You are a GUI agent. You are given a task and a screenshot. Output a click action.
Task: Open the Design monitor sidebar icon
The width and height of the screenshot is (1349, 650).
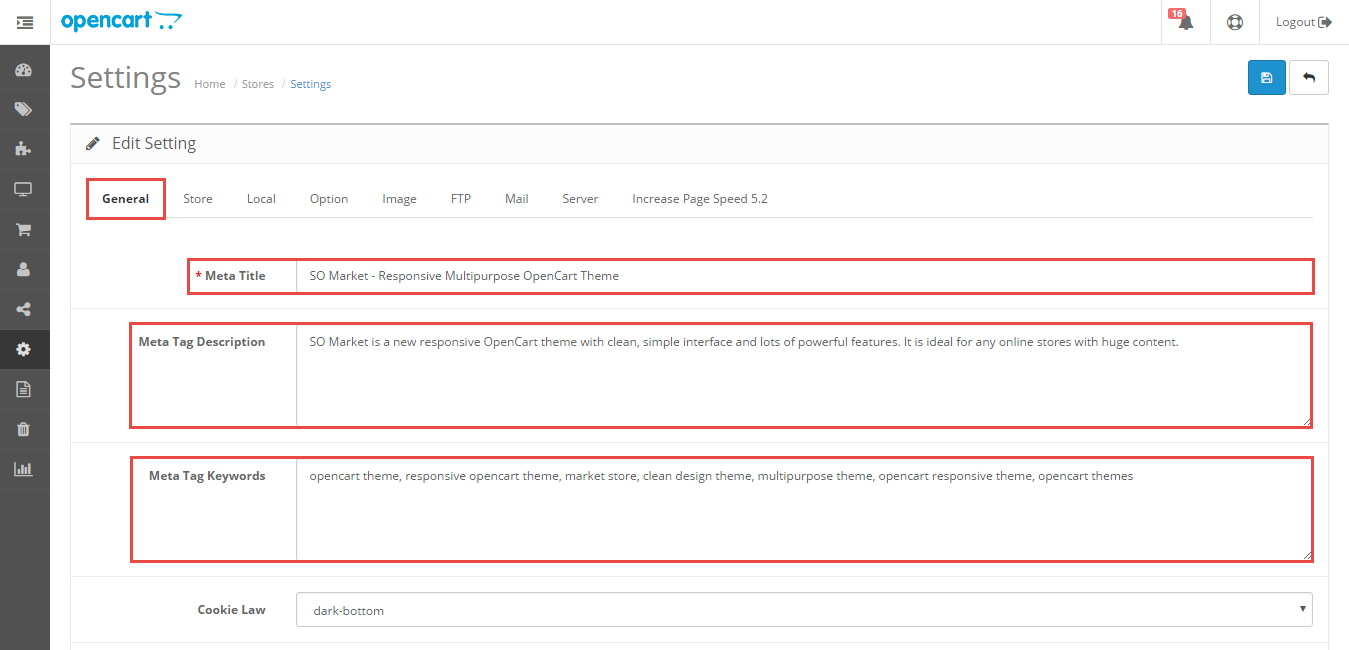[24, 189]
